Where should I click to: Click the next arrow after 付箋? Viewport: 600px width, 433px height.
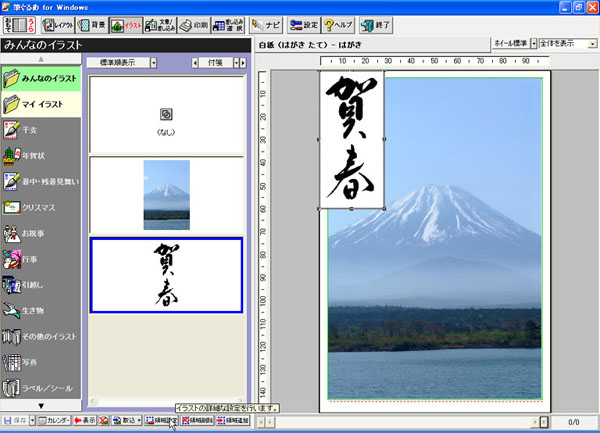pyautogui.click(x=243, y=63)
